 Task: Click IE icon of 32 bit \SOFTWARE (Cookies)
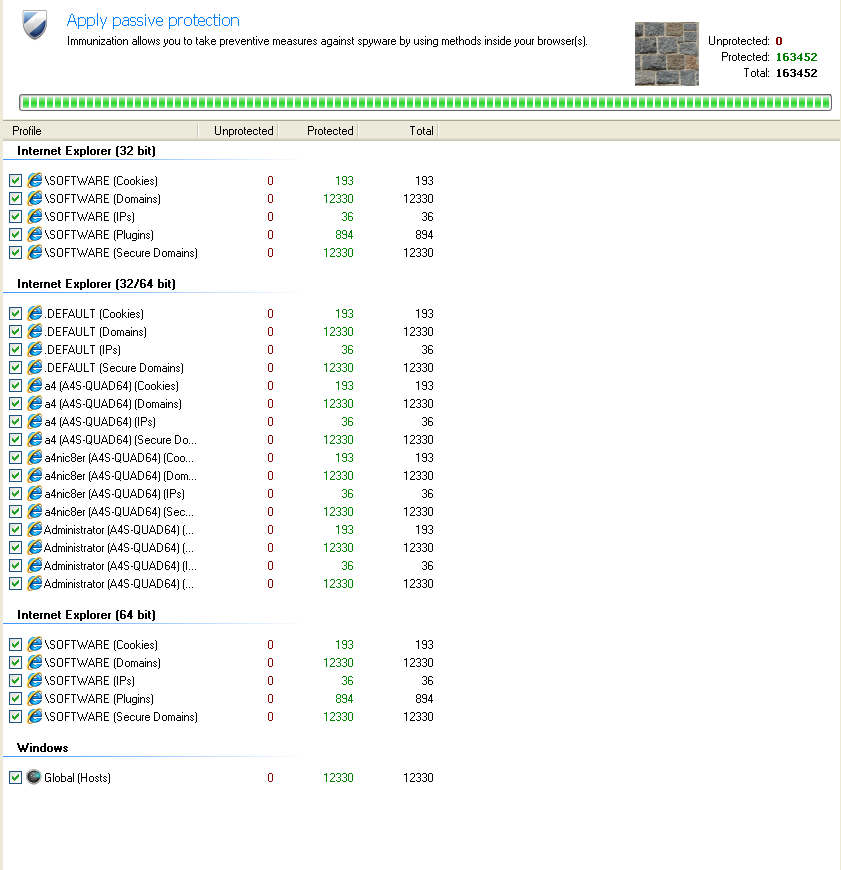[x=35, y=180]
